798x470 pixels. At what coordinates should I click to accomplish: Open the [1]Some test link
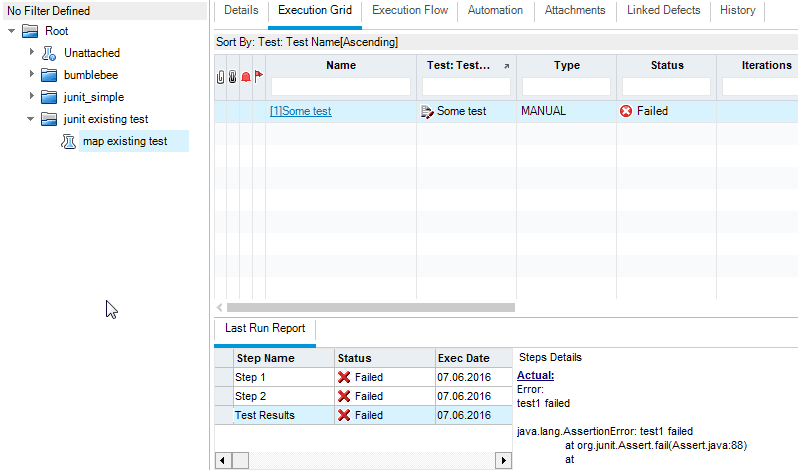pos(300,111)
